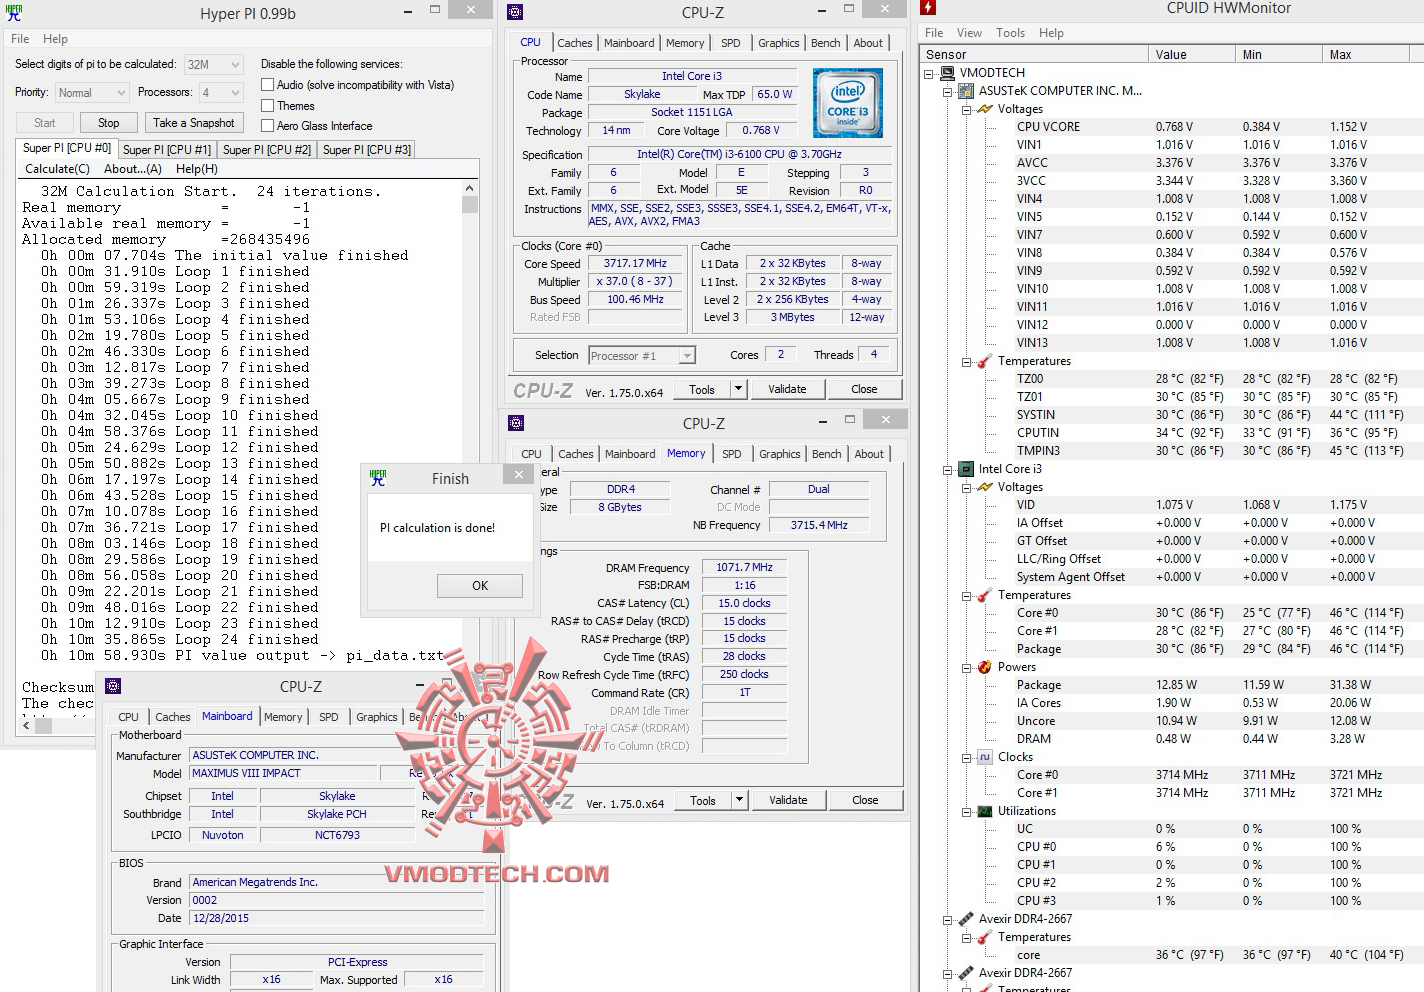Open HWMonitor Tools menu
The height and width of the screenshot is (992, 1424).
pyautogui.click(x=1010, y=33)
